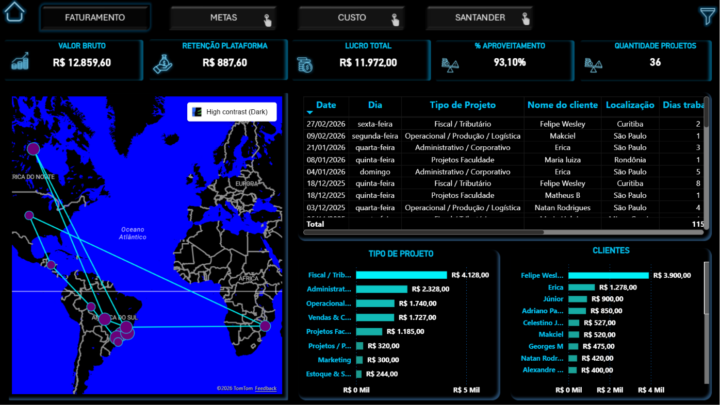Open the filter funnel icon
The image size is (720, 405).
[x=708, y=16]
